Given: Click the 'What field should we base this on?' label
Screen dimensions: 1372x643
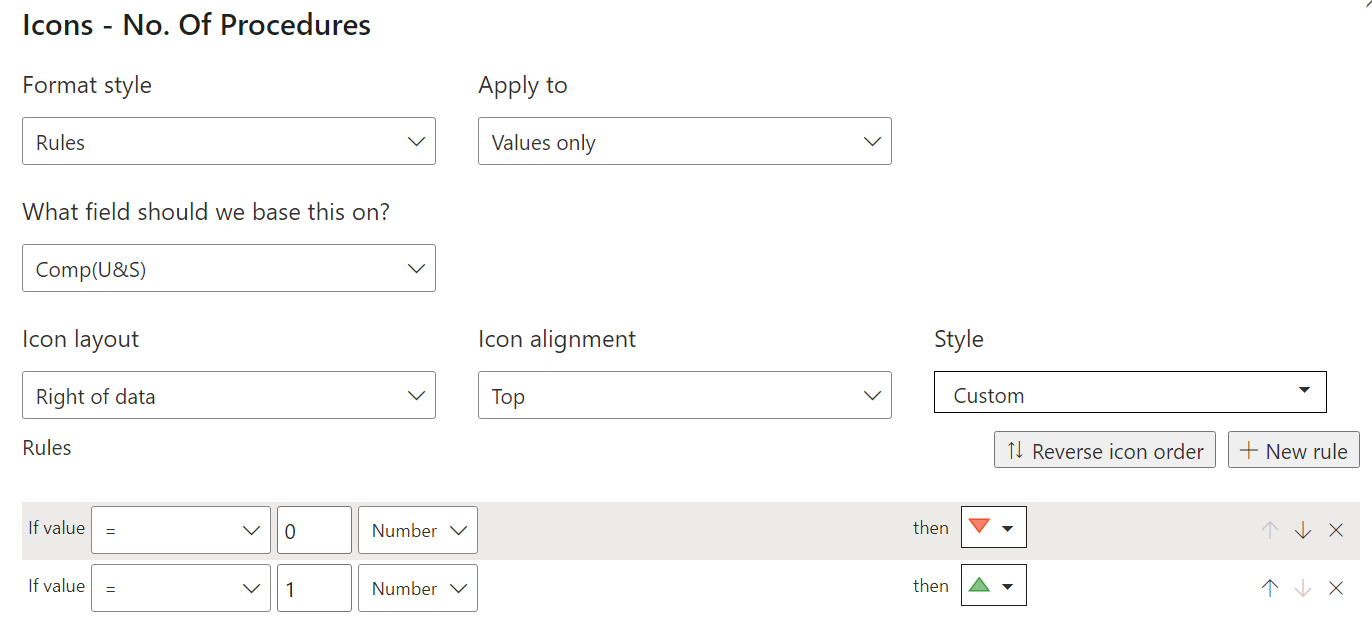Looking at the screenshot, I should (206, 212).
